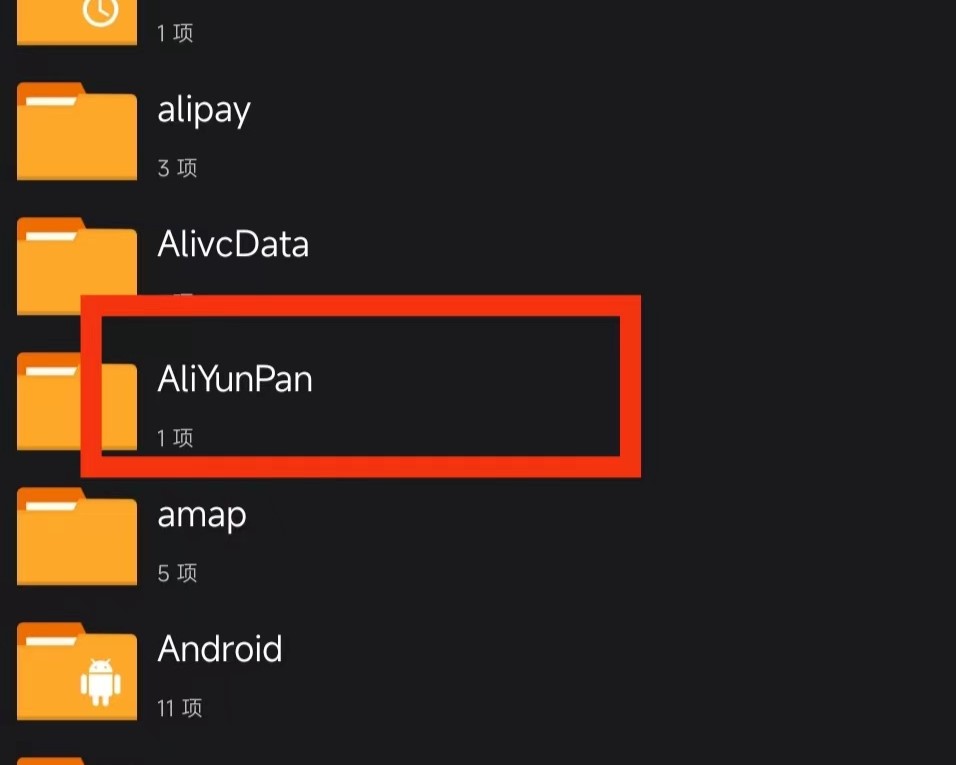Click the "3 项" count under alipay
The image size is (956, 765).
tap(177, 168)
